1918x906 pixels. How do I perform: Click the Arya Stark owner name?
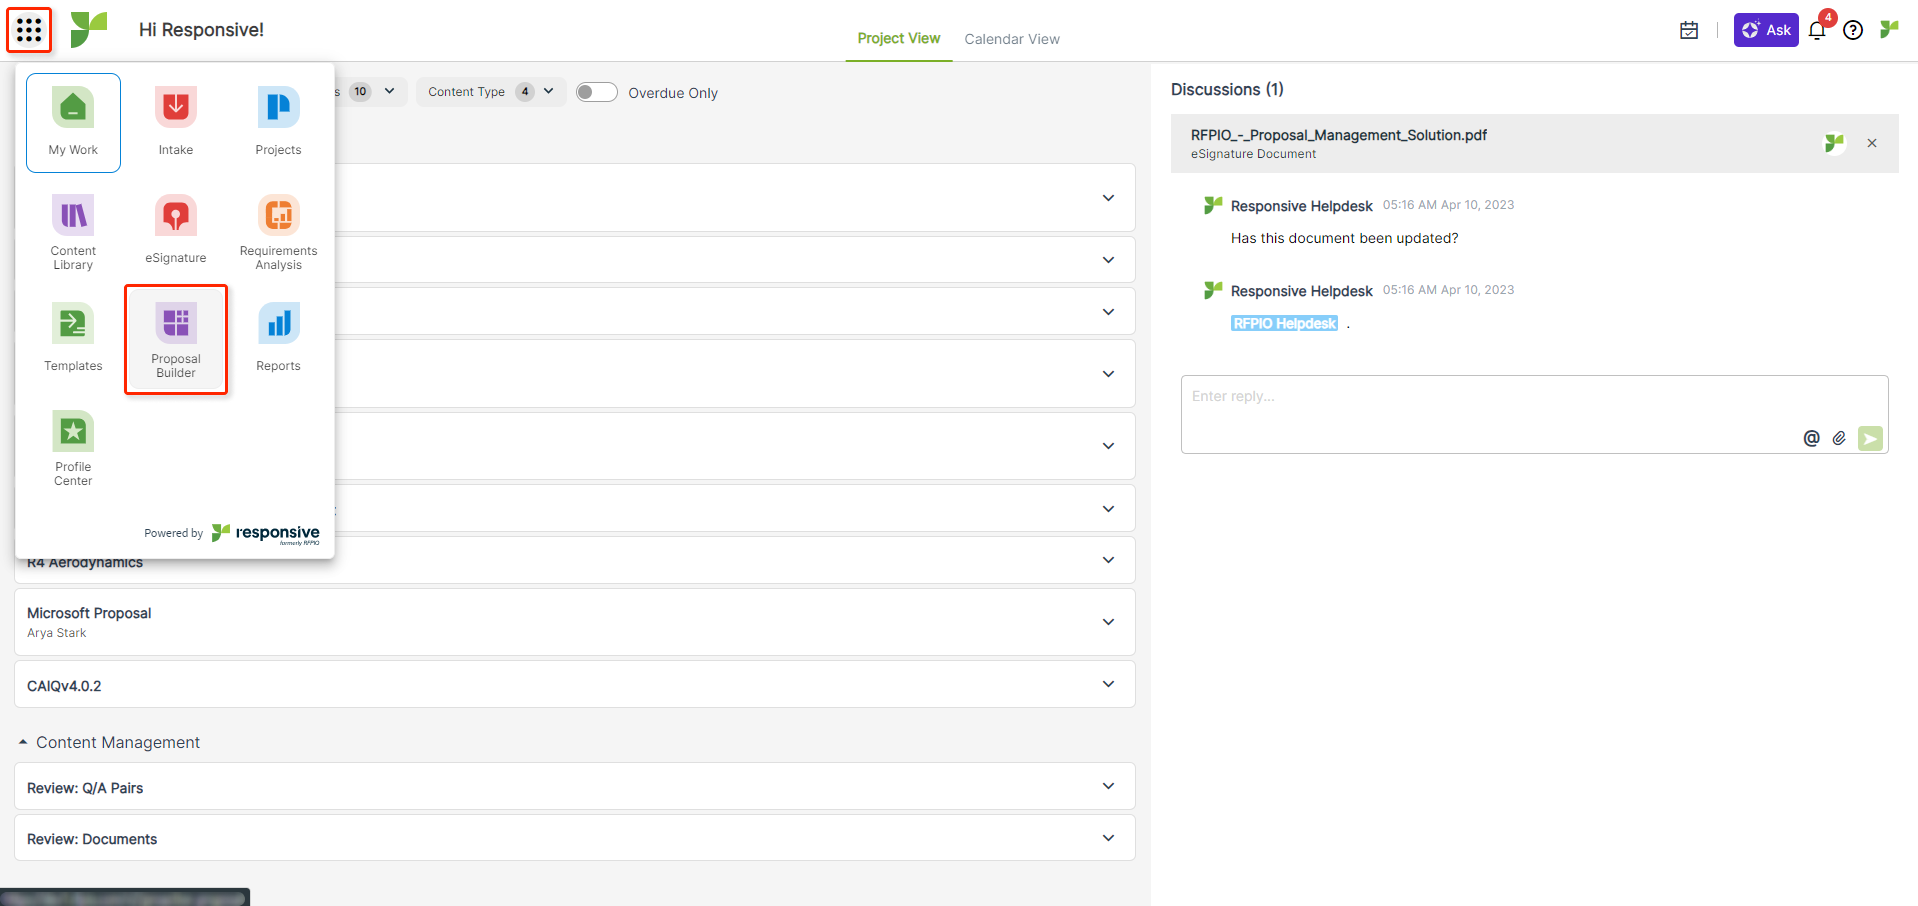tap(56, 633)
